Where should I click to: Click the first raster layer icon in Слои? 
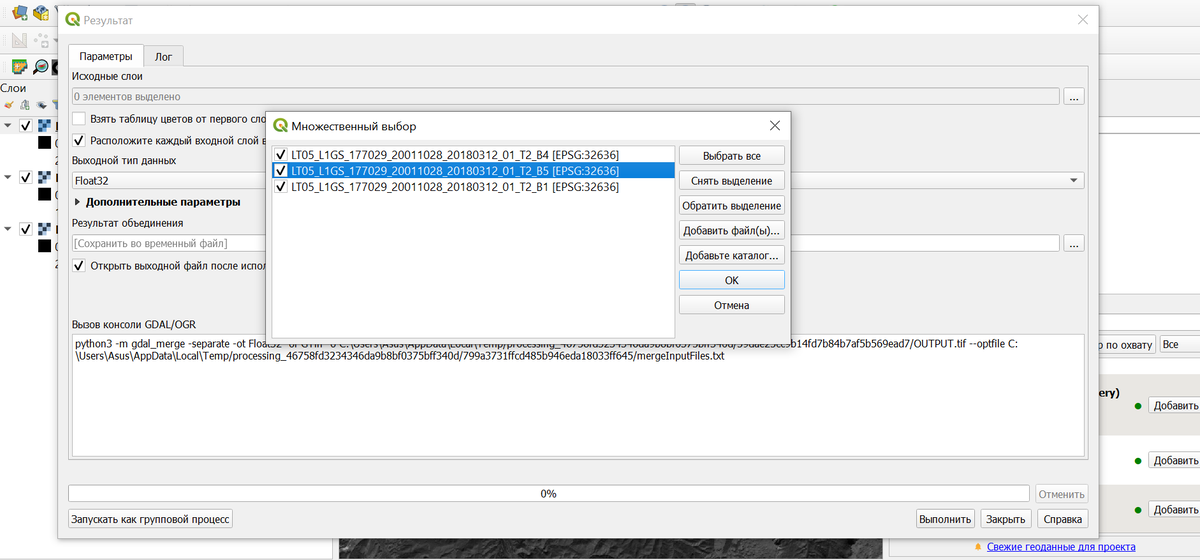pyautogui.click(x=45, y=126)
